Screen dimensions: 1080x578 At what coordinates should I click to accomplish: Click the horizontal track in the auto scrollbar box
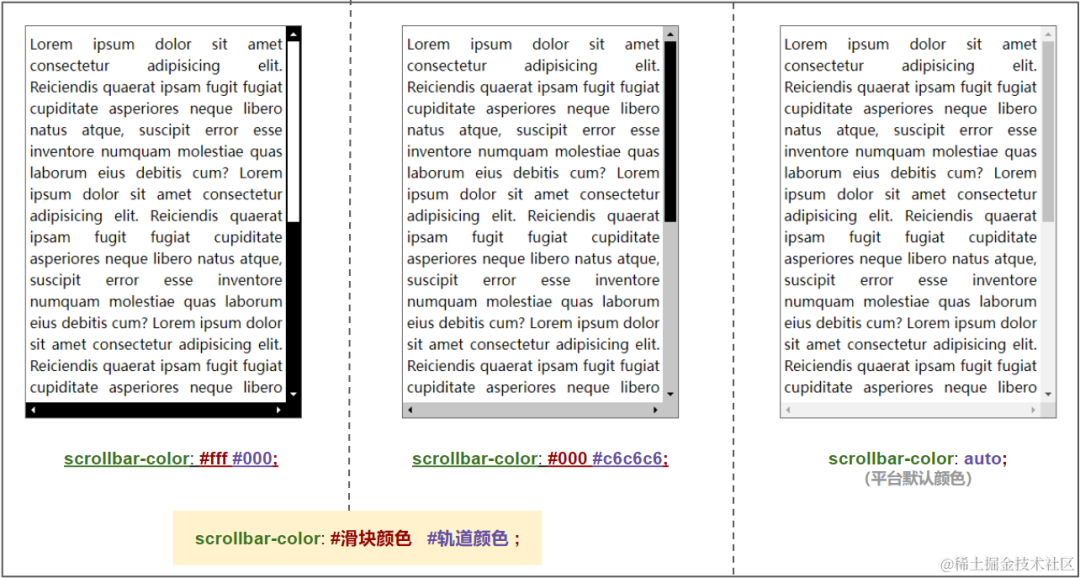pyautogui.click(x=911, y=410)
